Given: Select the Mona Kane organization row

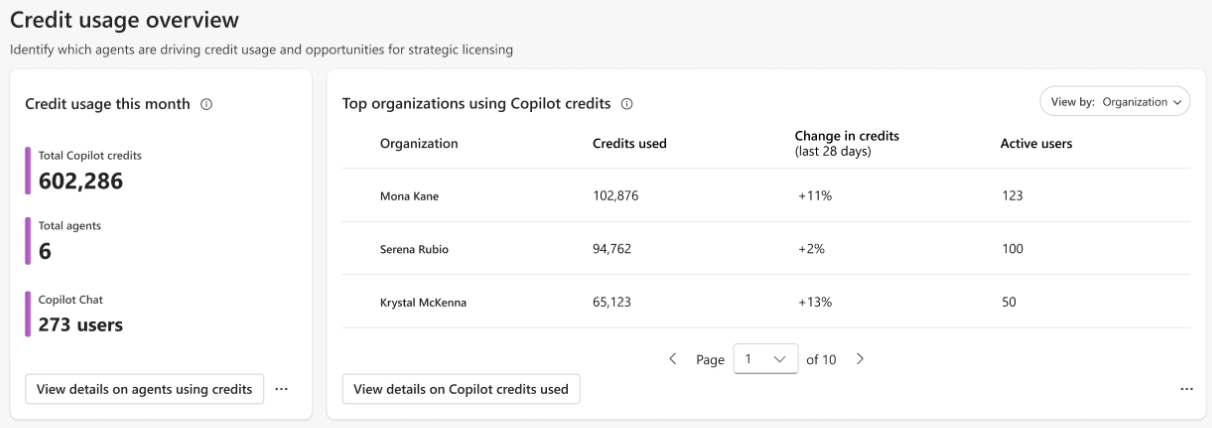Looking at the screenshot, I should point(410,196).
